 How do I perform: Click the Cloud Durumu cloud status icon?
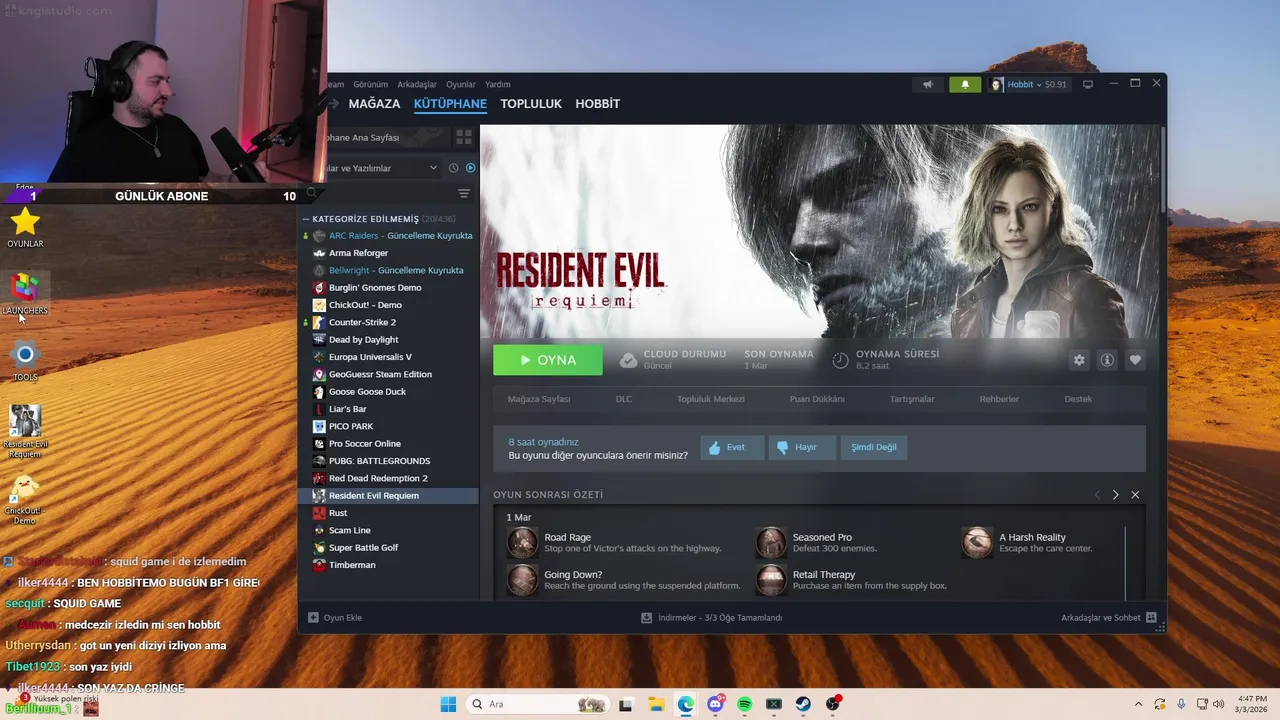click(x=628, y=360)
